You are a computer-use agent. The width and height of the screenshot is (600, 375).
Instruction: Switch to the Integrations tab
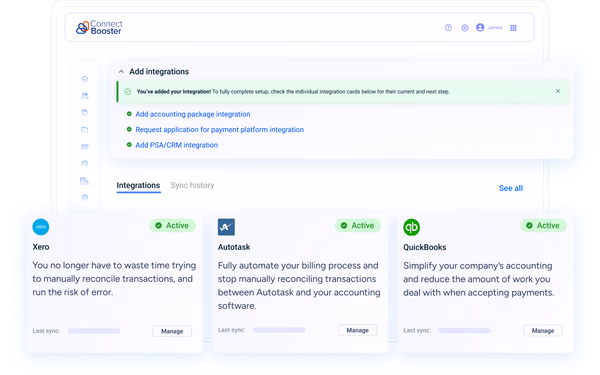(x=138, y=185)
